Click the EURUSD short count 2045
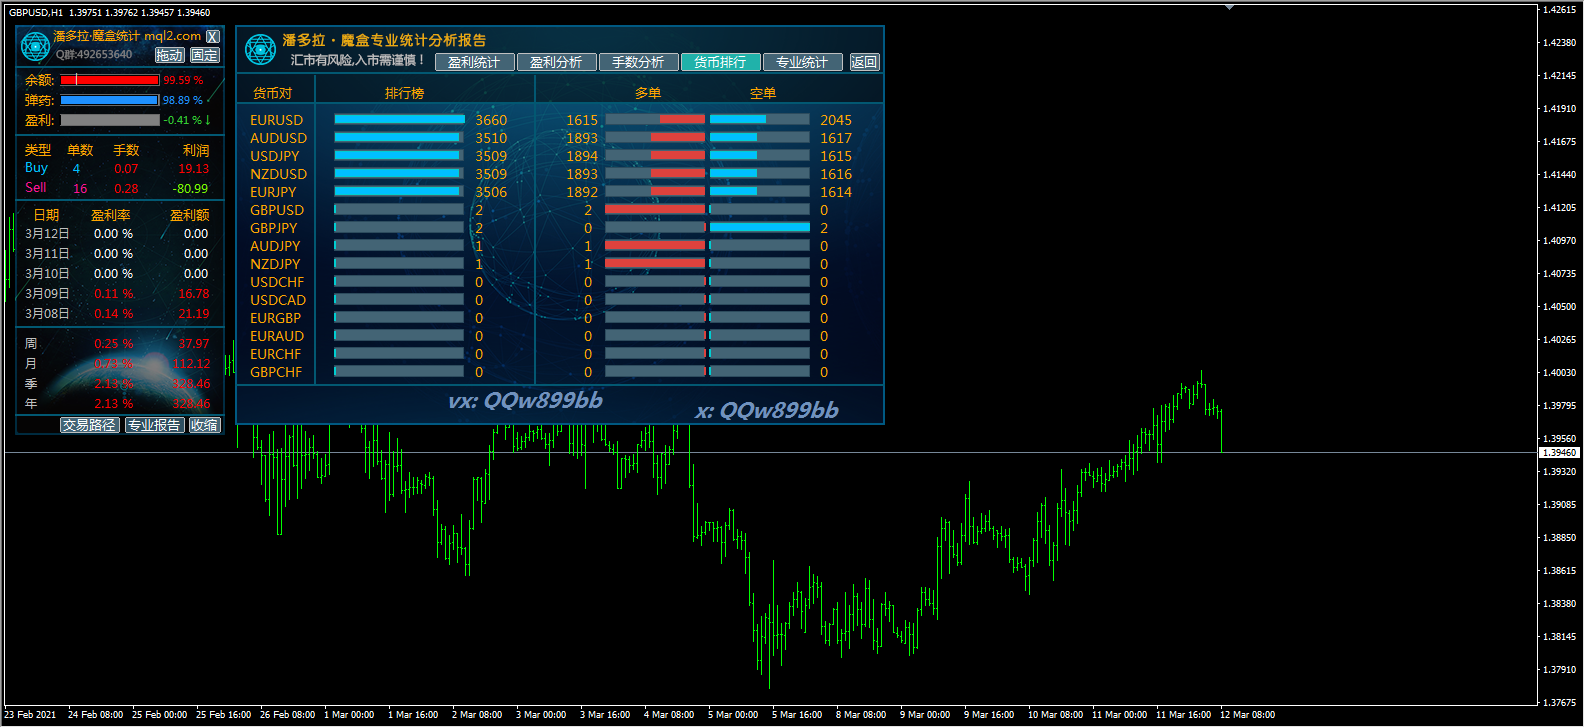 point(836,120)
